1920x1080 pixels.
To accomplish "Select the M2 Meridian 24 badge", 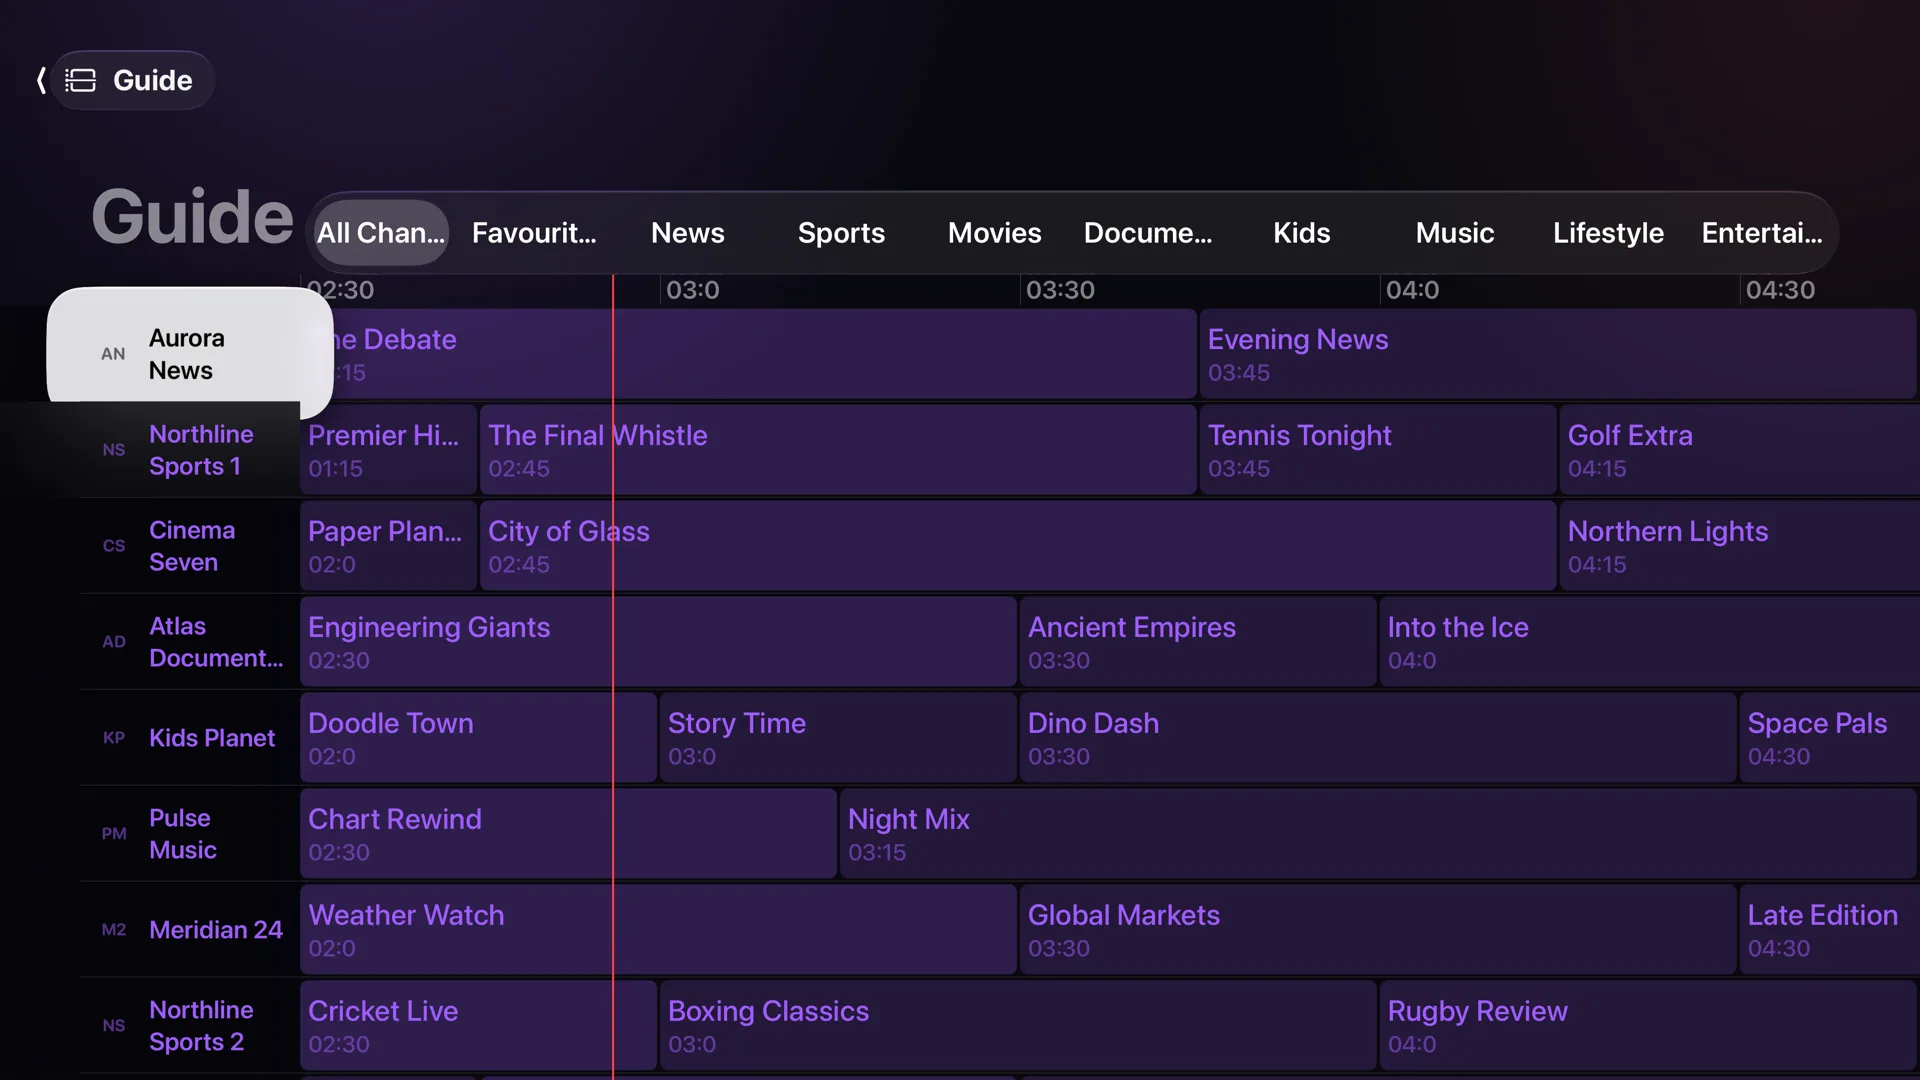I will pos(114,930).
